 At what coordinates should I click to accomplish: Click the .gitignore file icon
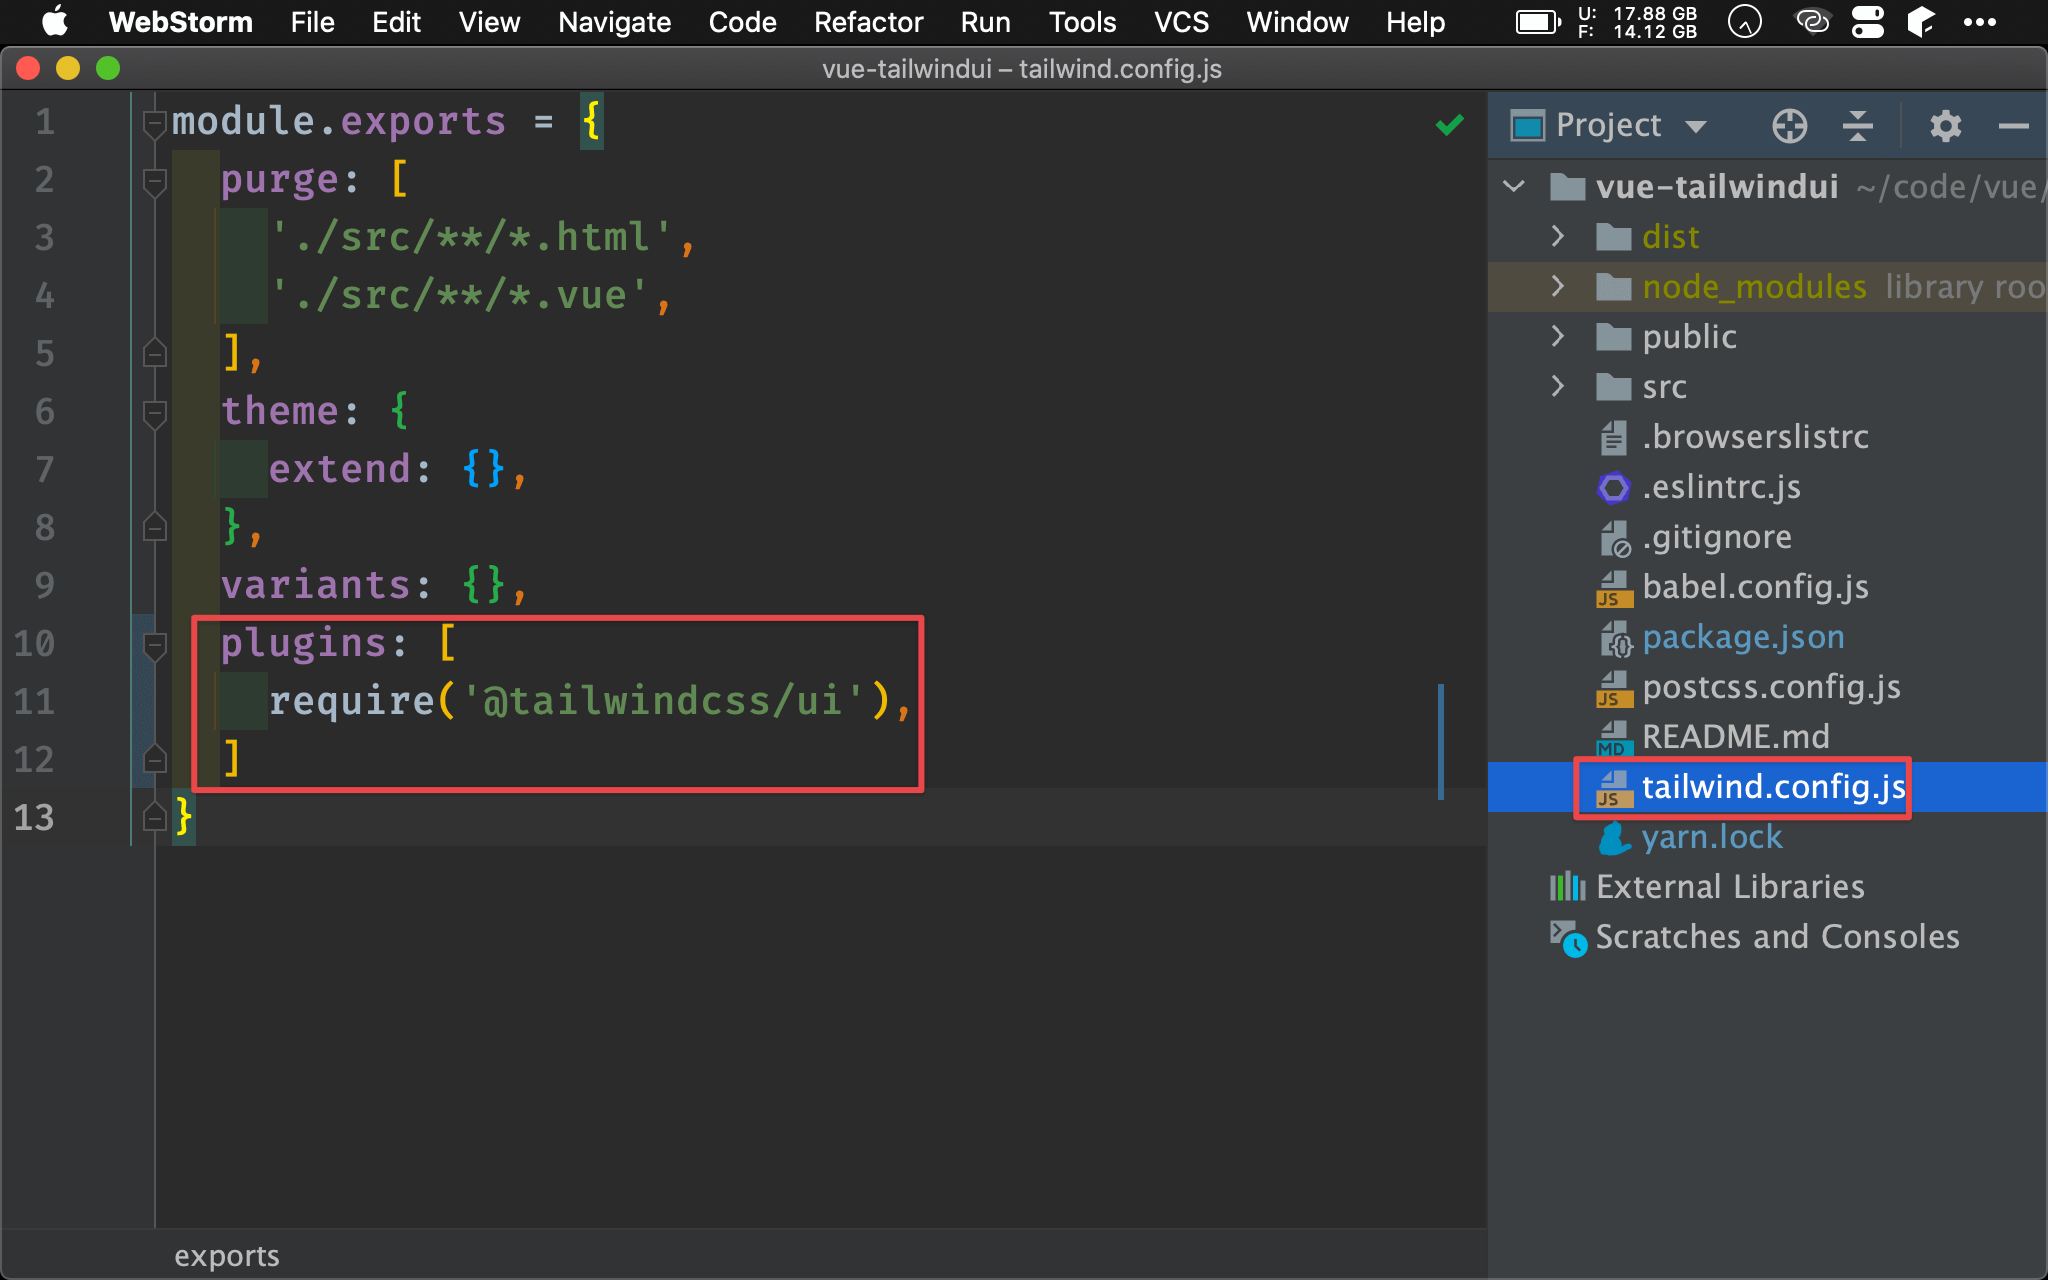click(1615, 538)
